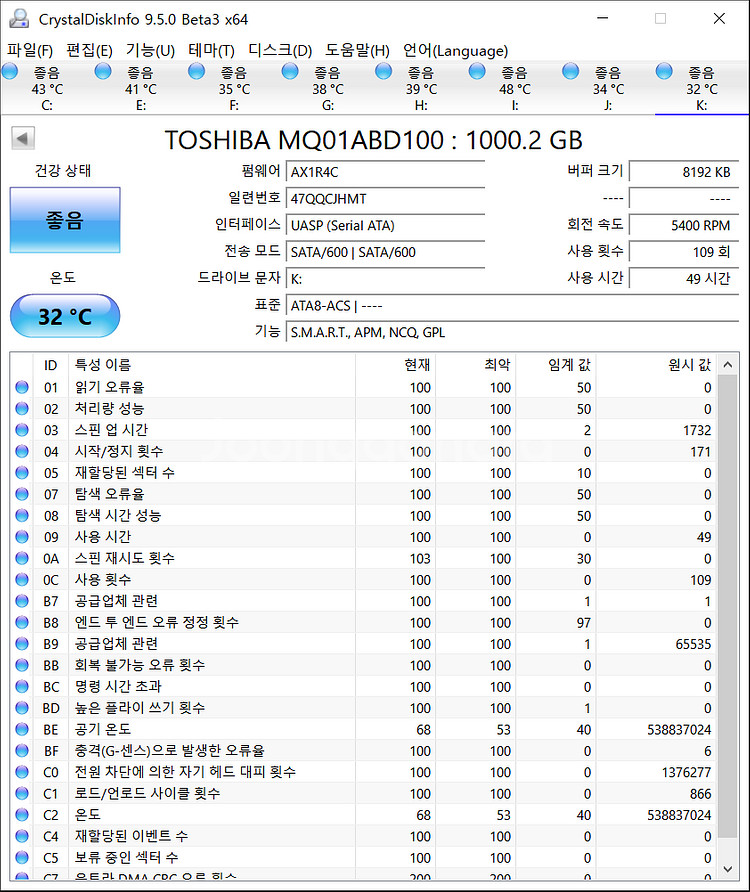This screenshot has height=892, width=750.
Task: Select the row BF 충격(G-센스) 오류율
Action: coord(364,751)
